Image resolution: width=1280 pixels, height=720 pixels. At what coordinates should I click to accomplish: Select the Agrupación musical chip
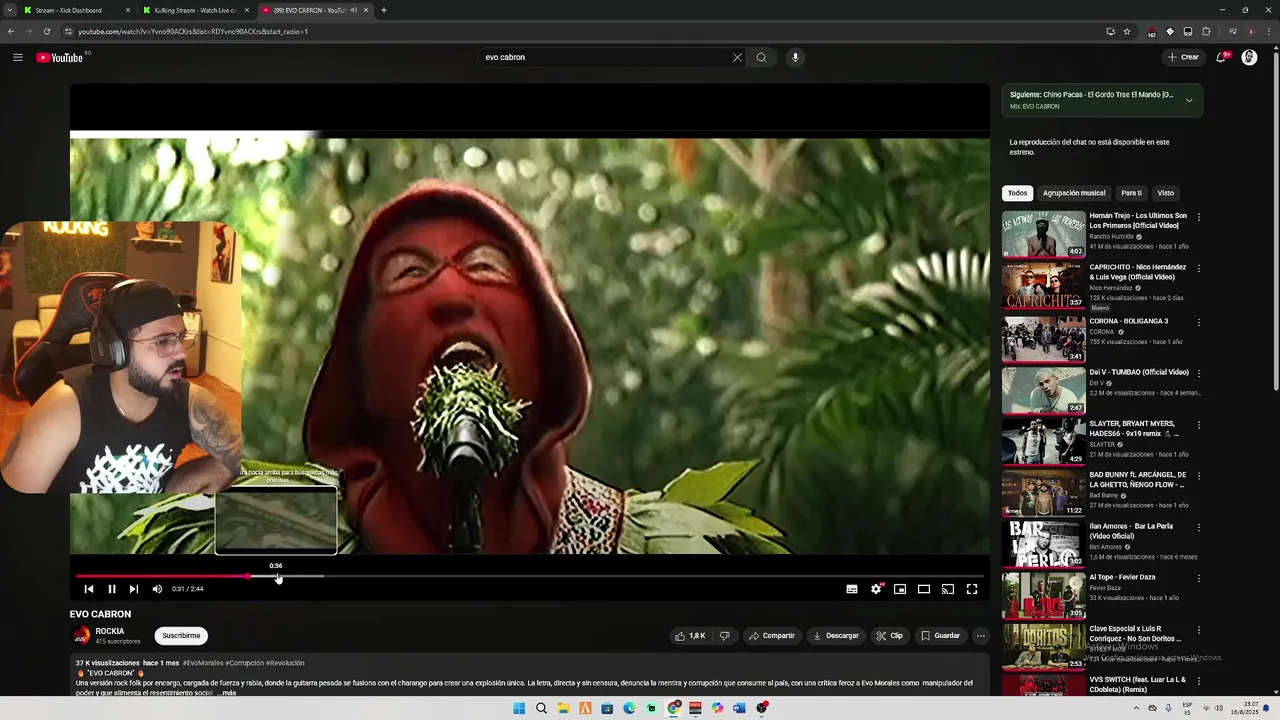[x=1074, y=193]
